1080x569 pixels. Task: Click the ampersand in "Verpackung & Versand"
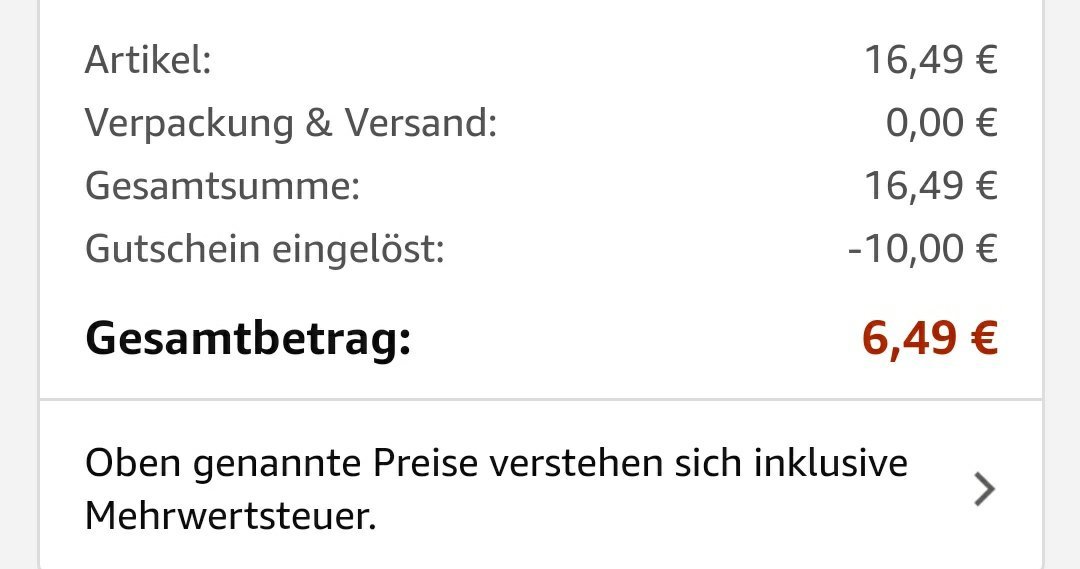318,123
